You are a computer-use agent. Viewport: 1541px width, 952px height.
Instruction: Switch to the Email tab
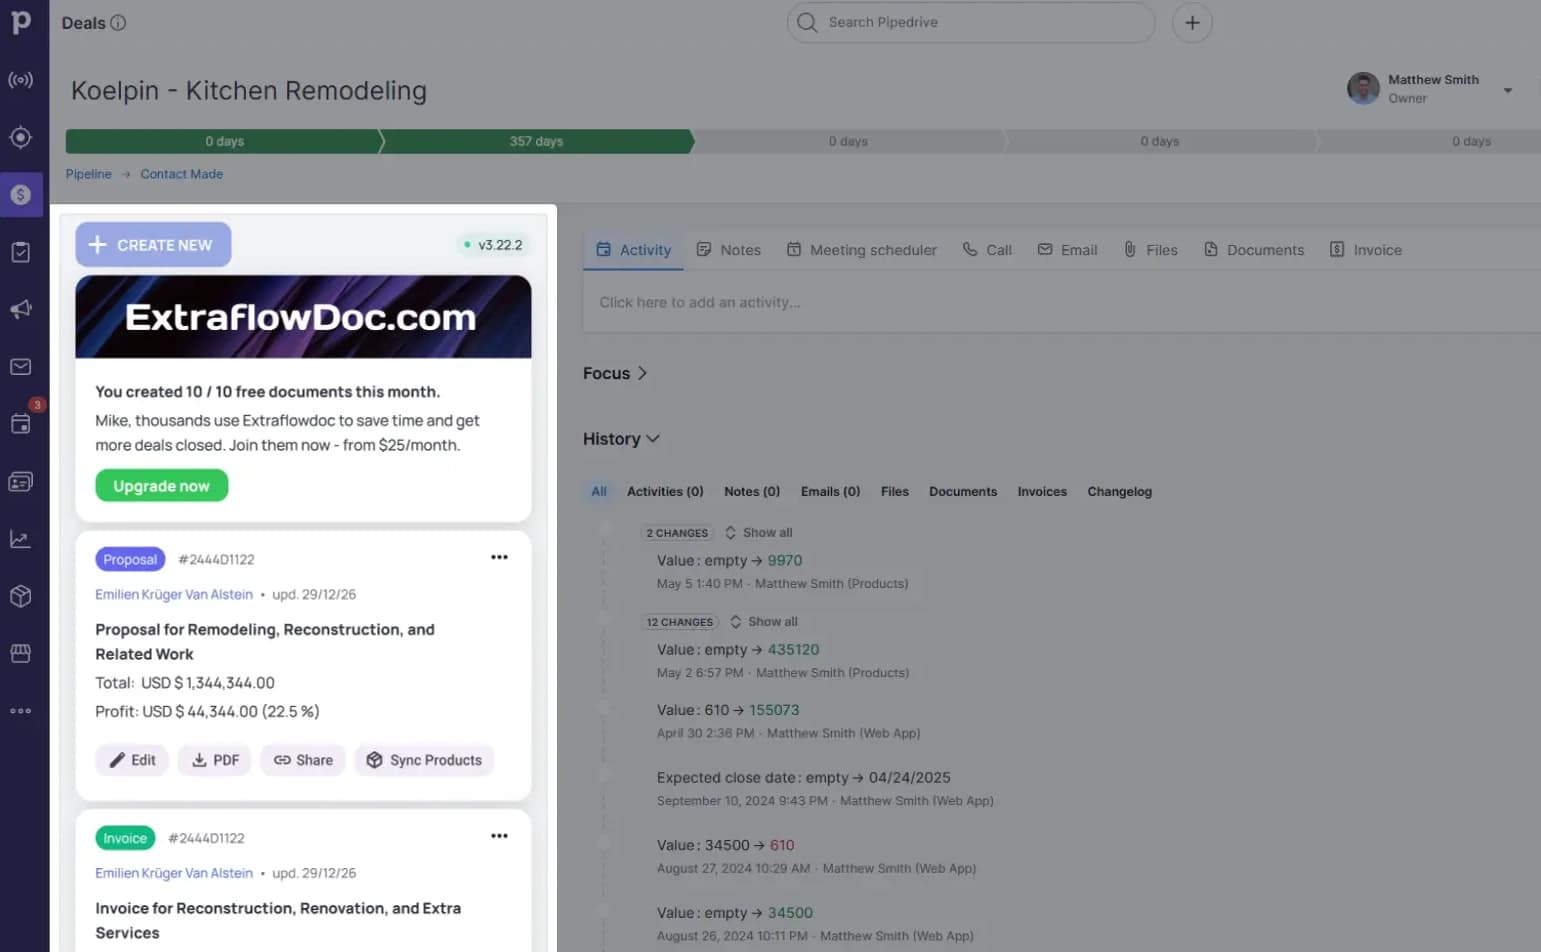pos(1067,250)
